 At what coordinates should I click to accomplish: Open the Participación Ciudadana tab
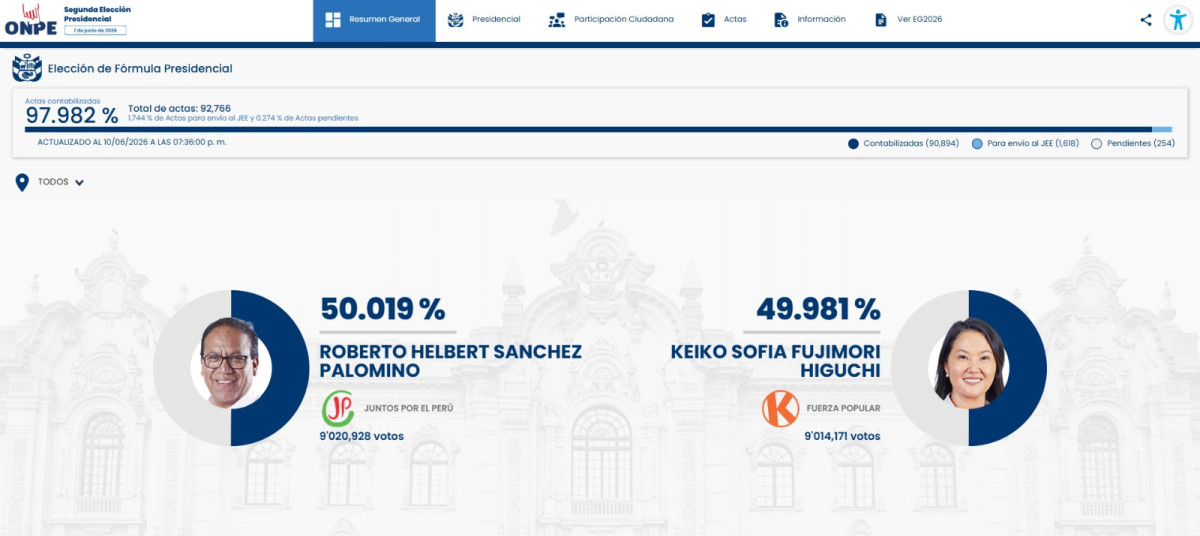tap(610, 20)
